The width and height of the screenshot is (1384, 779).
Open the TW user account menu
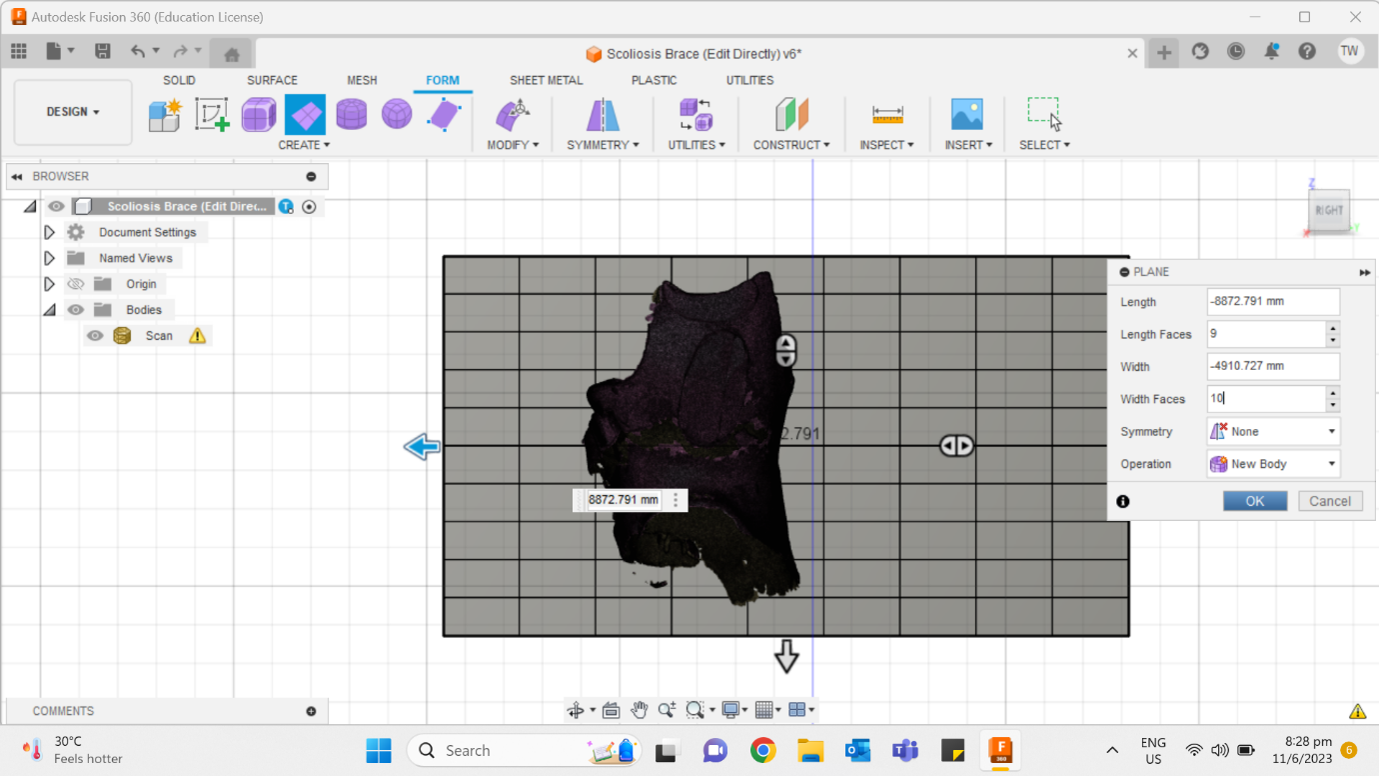coord(1350,52)
